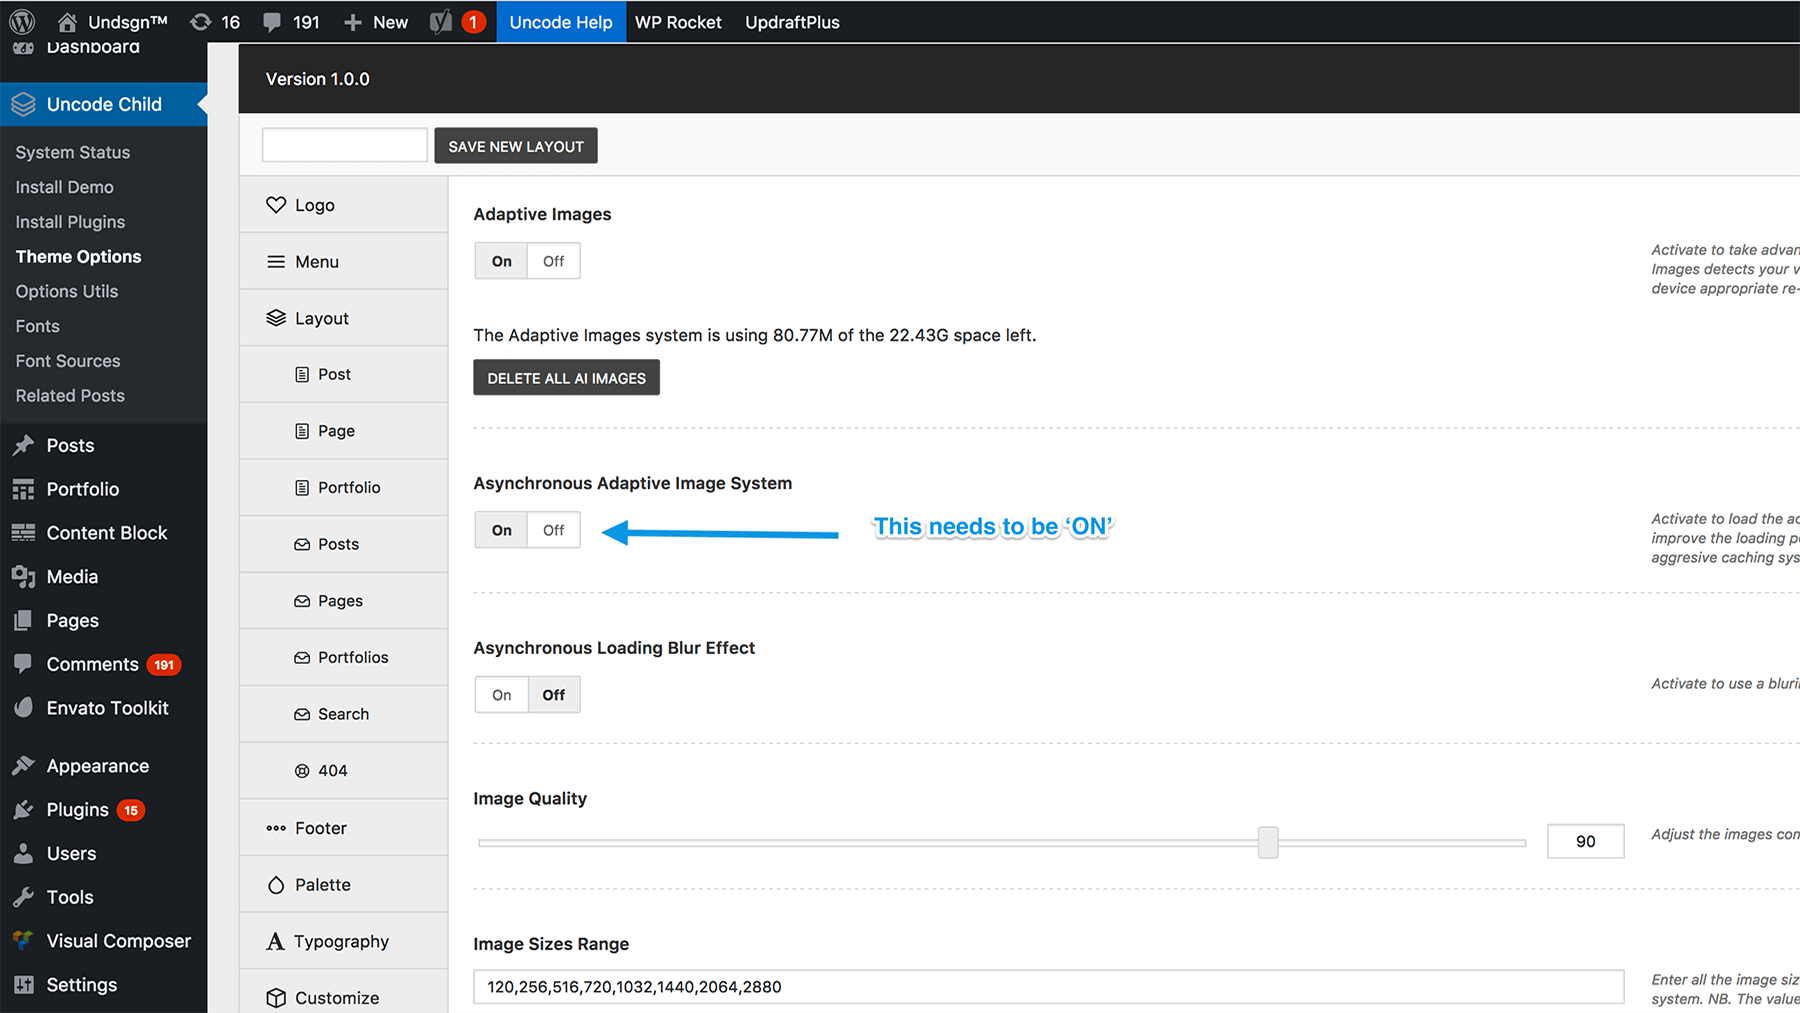Click the Image Sizes Range field
This screenshot has height=1013, width=1800.
coord(1047,987)
